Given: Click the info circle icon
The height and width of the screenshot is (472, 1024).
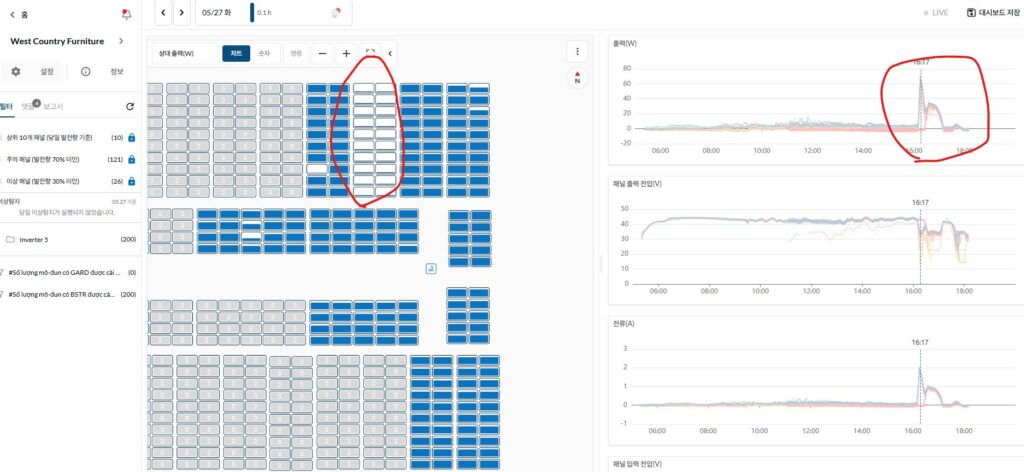Looking at the screenshot, I should tap(86, 72).
